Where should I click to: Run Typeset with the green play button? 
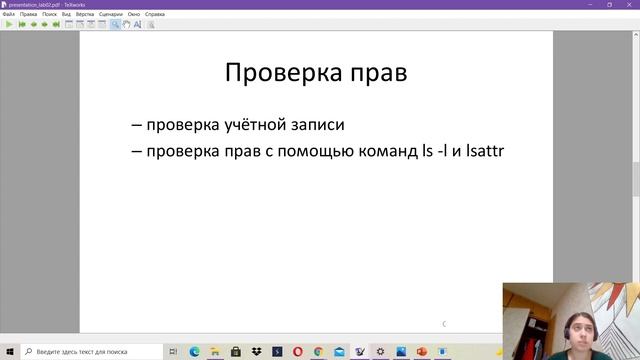coord(9,24)
